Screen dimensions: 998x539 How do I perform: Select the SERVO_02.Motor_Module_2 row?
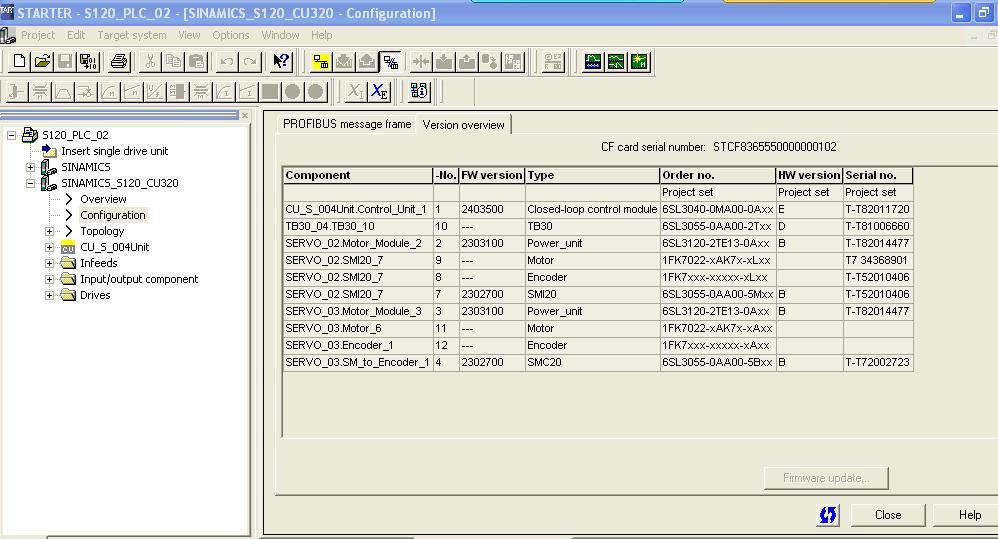pyautogui.click(x=598, y=243)
